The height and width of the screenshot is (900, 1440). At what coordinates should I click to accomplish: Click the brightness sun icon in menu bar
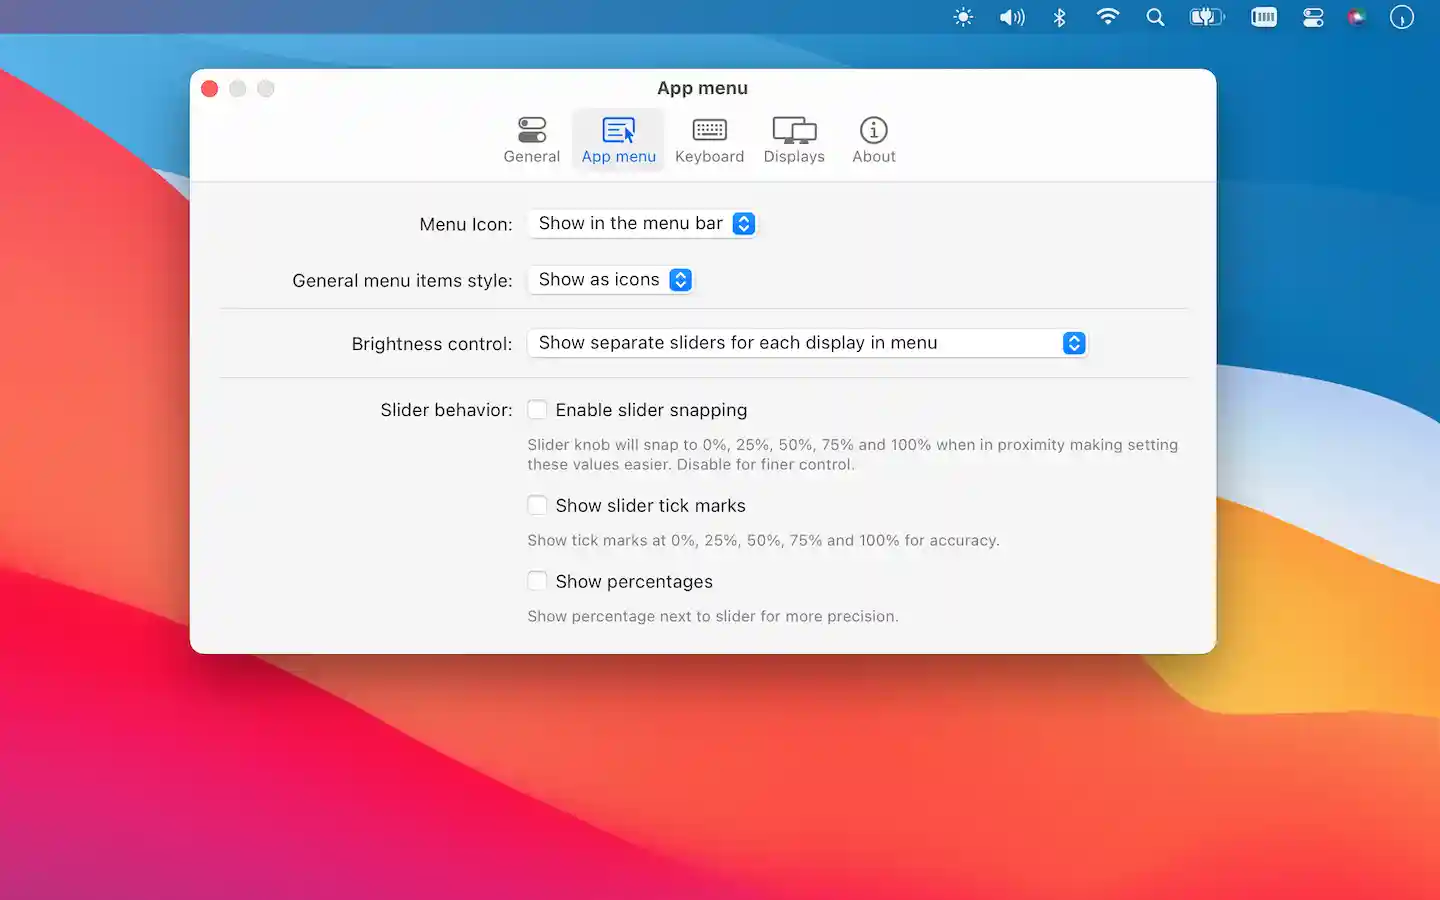[x=963, y=17]
